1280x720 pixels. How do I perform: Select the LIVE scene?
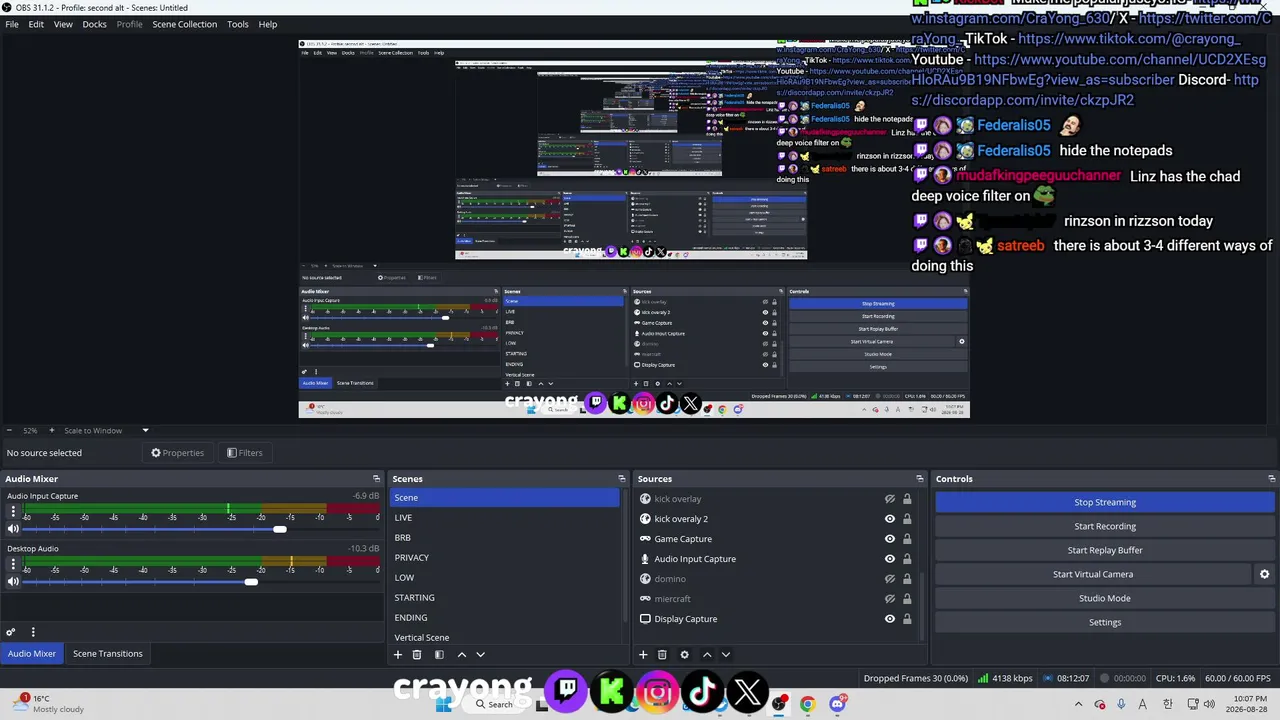pos(505,518)
